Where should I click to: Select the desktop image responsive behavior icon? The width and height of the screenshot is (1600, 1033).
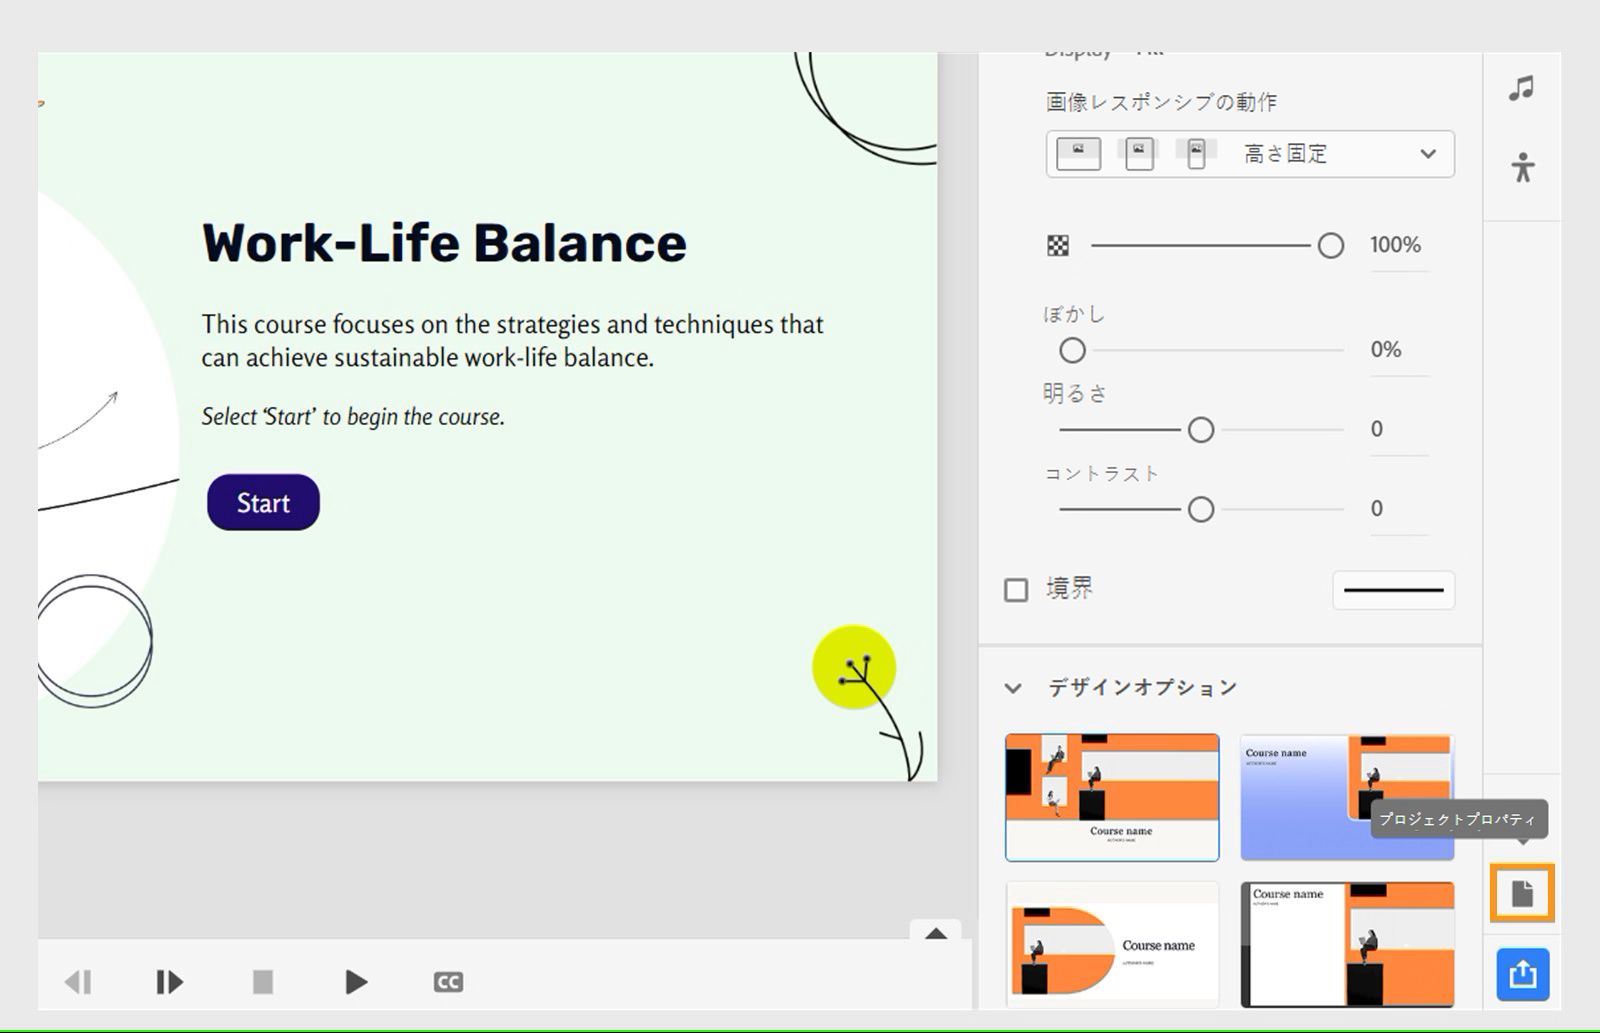[x=1078, y=153]
